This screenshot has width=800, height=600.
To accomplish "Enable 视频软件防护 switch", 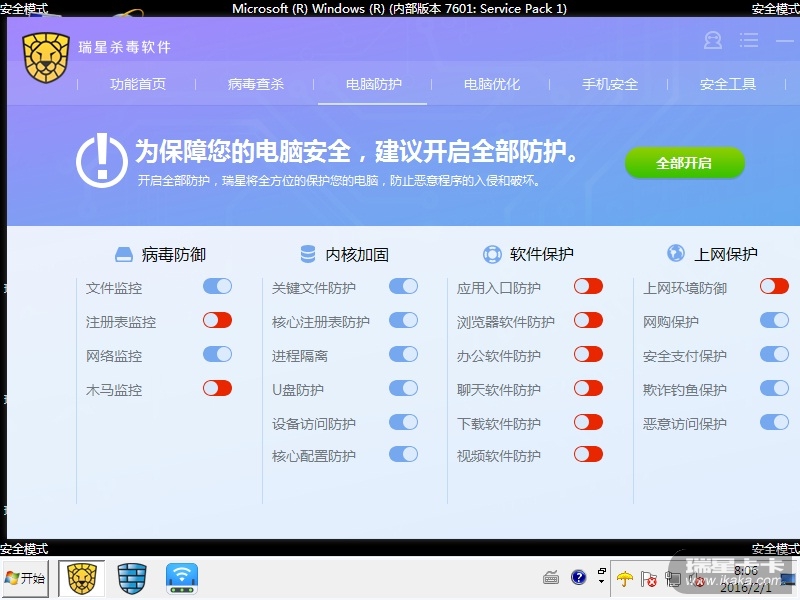I will (588, 455).
